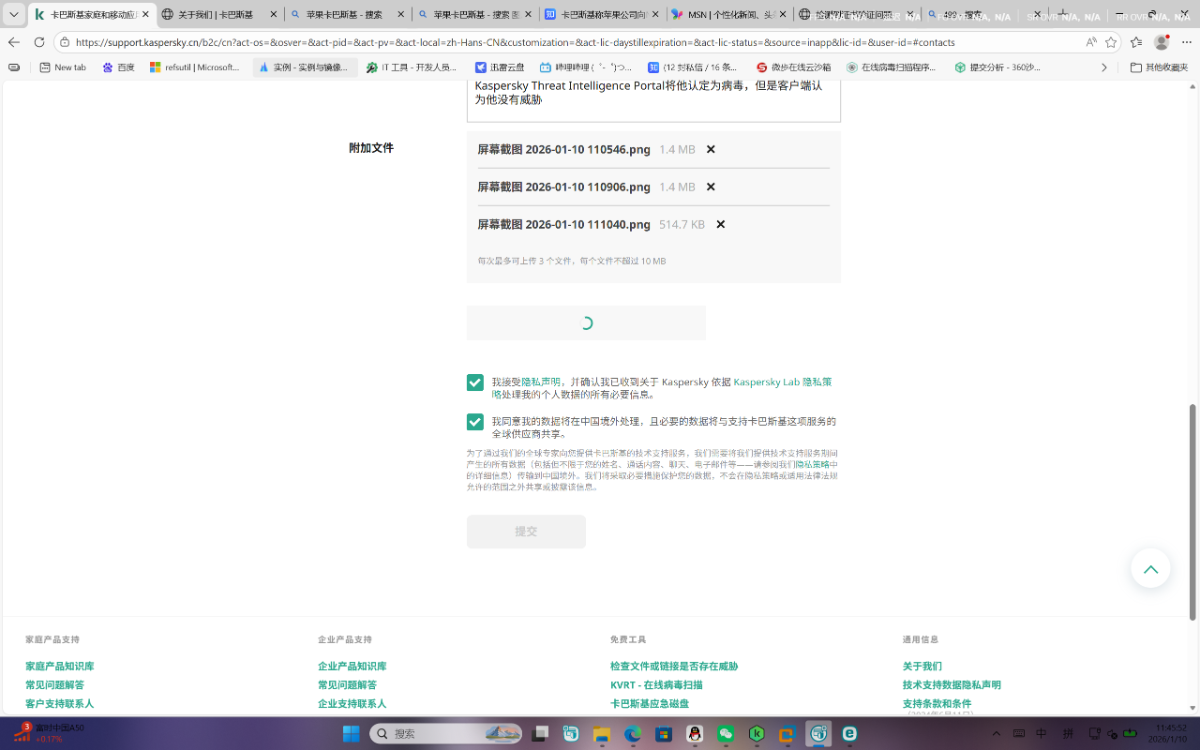Uncheck the privacy statement acceptance checkbox
The image size is (1200, 750).
(x=475, y=382)
